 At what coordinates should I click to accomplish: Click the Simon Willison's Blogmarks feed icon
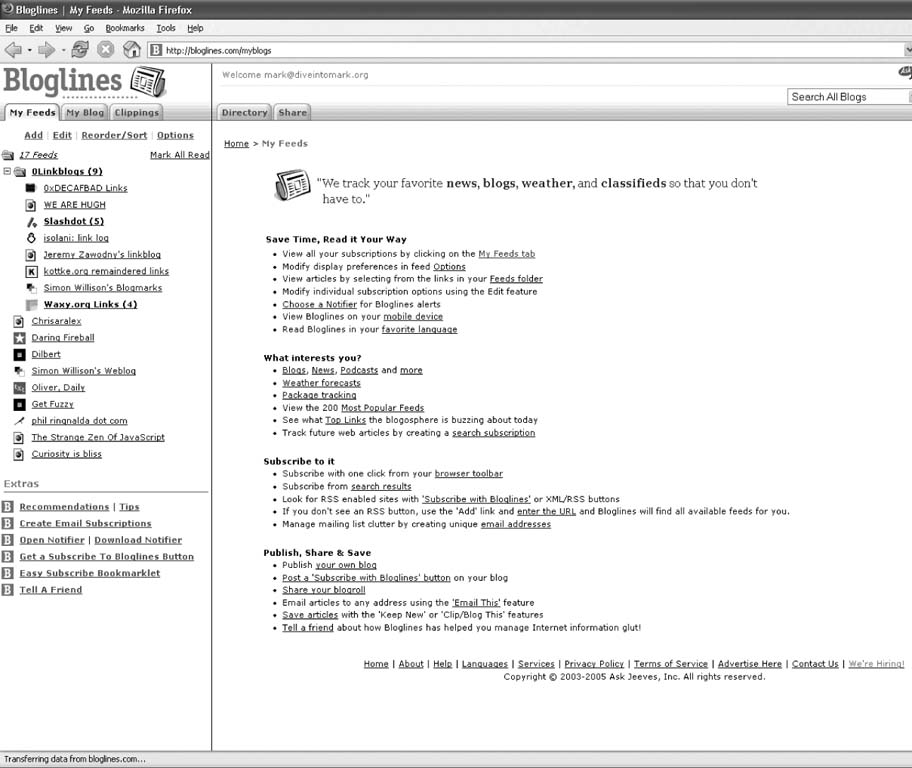click(x=31, y=288)
